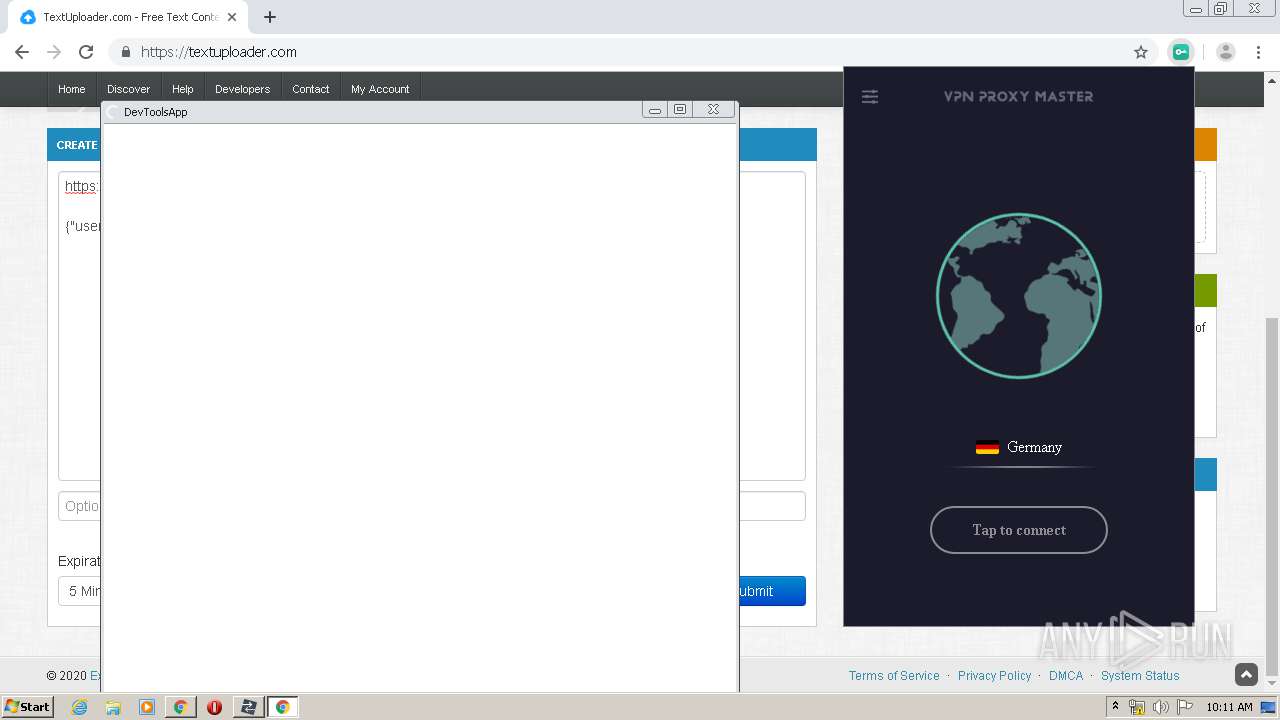This screenshot has width=1280, height=720.
Task: Go forward in browser history
Action: [x=54, y=52]
